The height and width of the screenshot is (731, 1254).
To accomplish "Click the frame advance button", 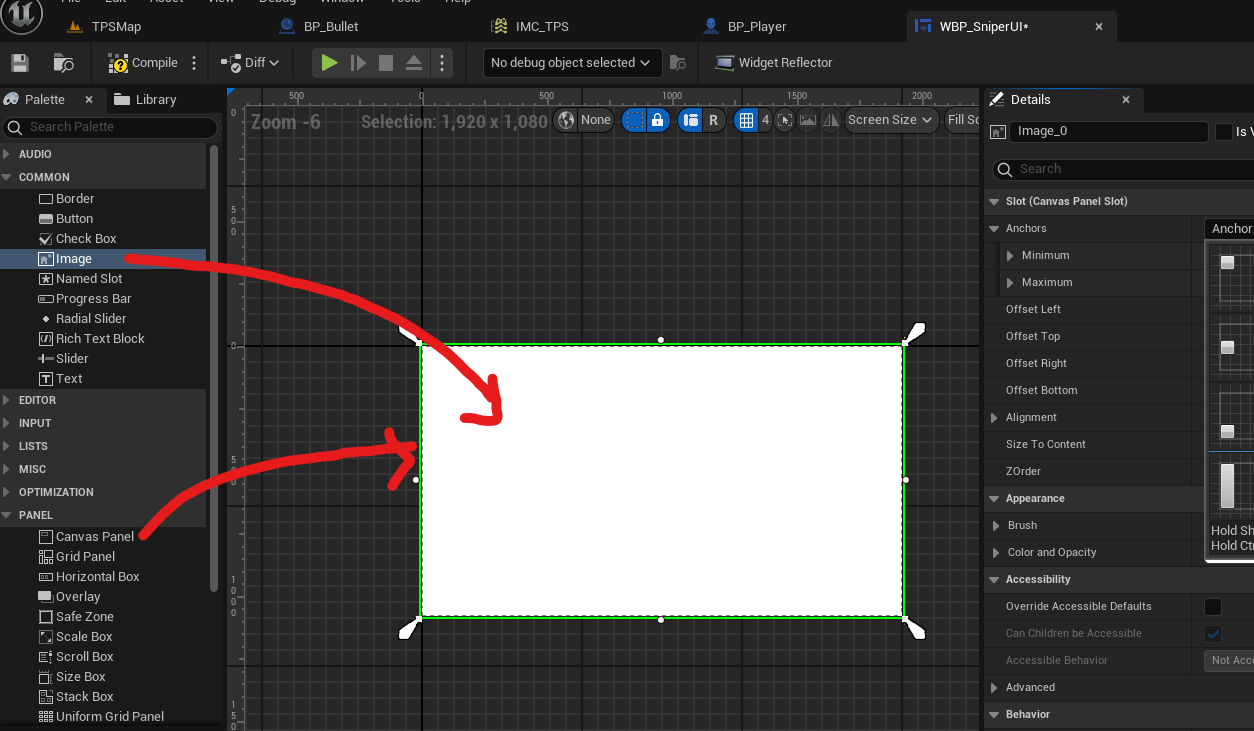I will 358,63.
